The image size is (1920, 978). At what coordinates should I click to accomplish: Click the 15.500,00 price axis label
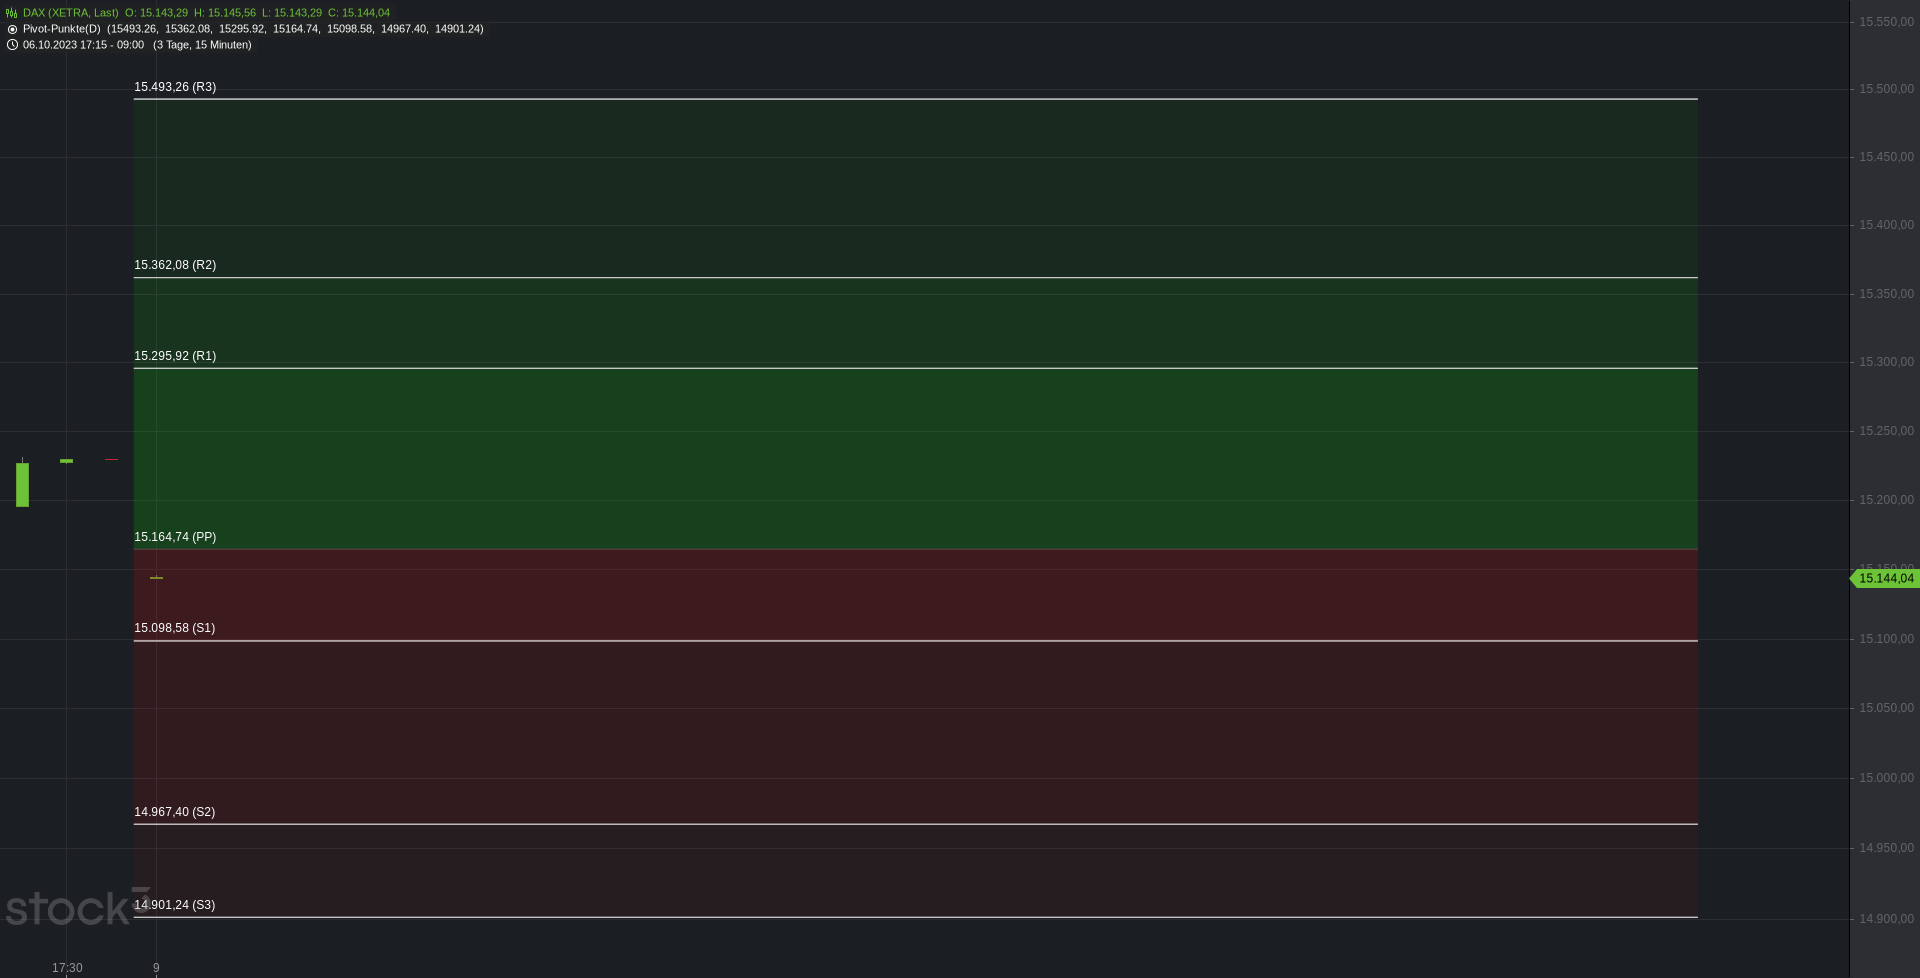(1886, 89)
